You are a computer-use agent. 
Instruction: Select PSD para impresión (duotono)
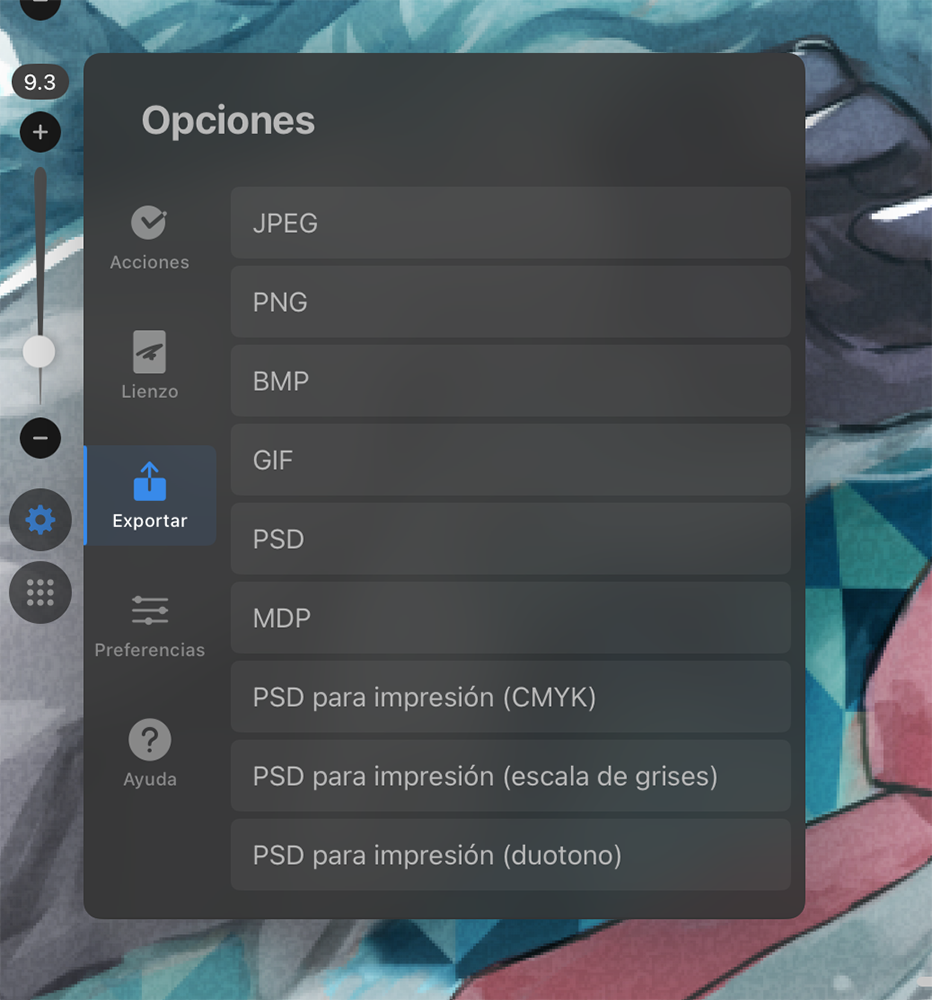point(510,855)
